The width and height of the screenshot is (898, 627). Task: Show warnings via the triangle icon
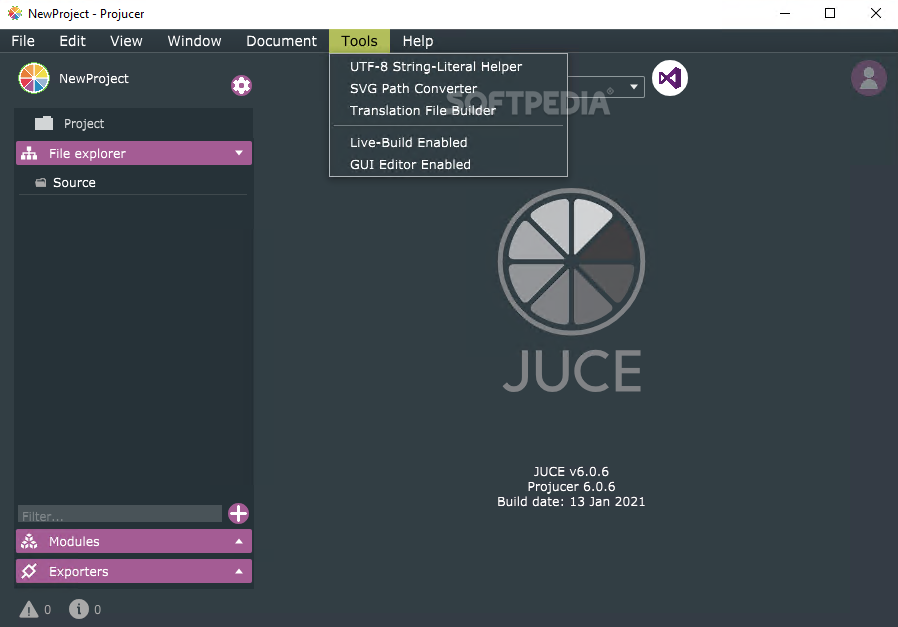pyautogui.click(x=29, y=609)
